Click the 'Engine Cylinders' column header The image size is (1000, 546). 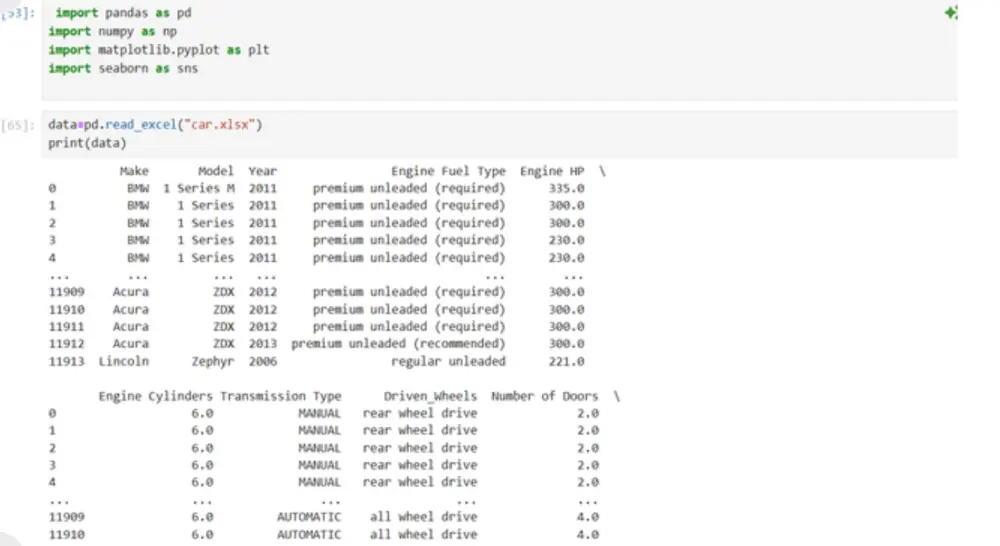(x=156, y=396)
